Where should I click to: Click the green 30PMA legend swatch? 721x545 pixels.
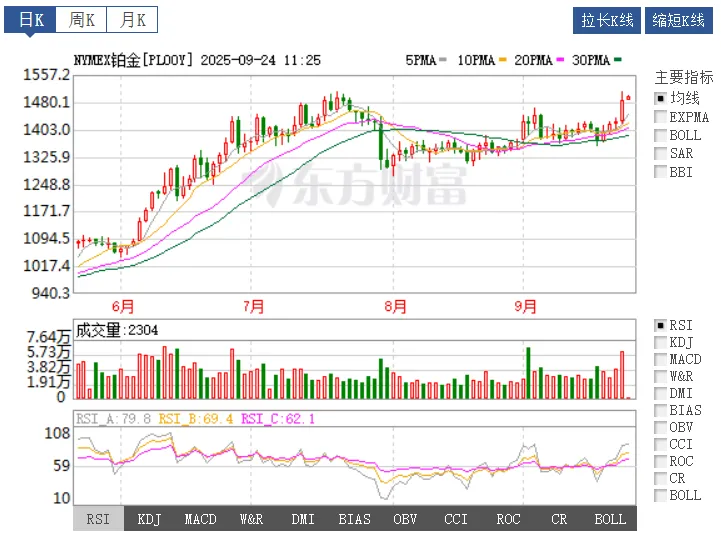click(x=617, y=60)
